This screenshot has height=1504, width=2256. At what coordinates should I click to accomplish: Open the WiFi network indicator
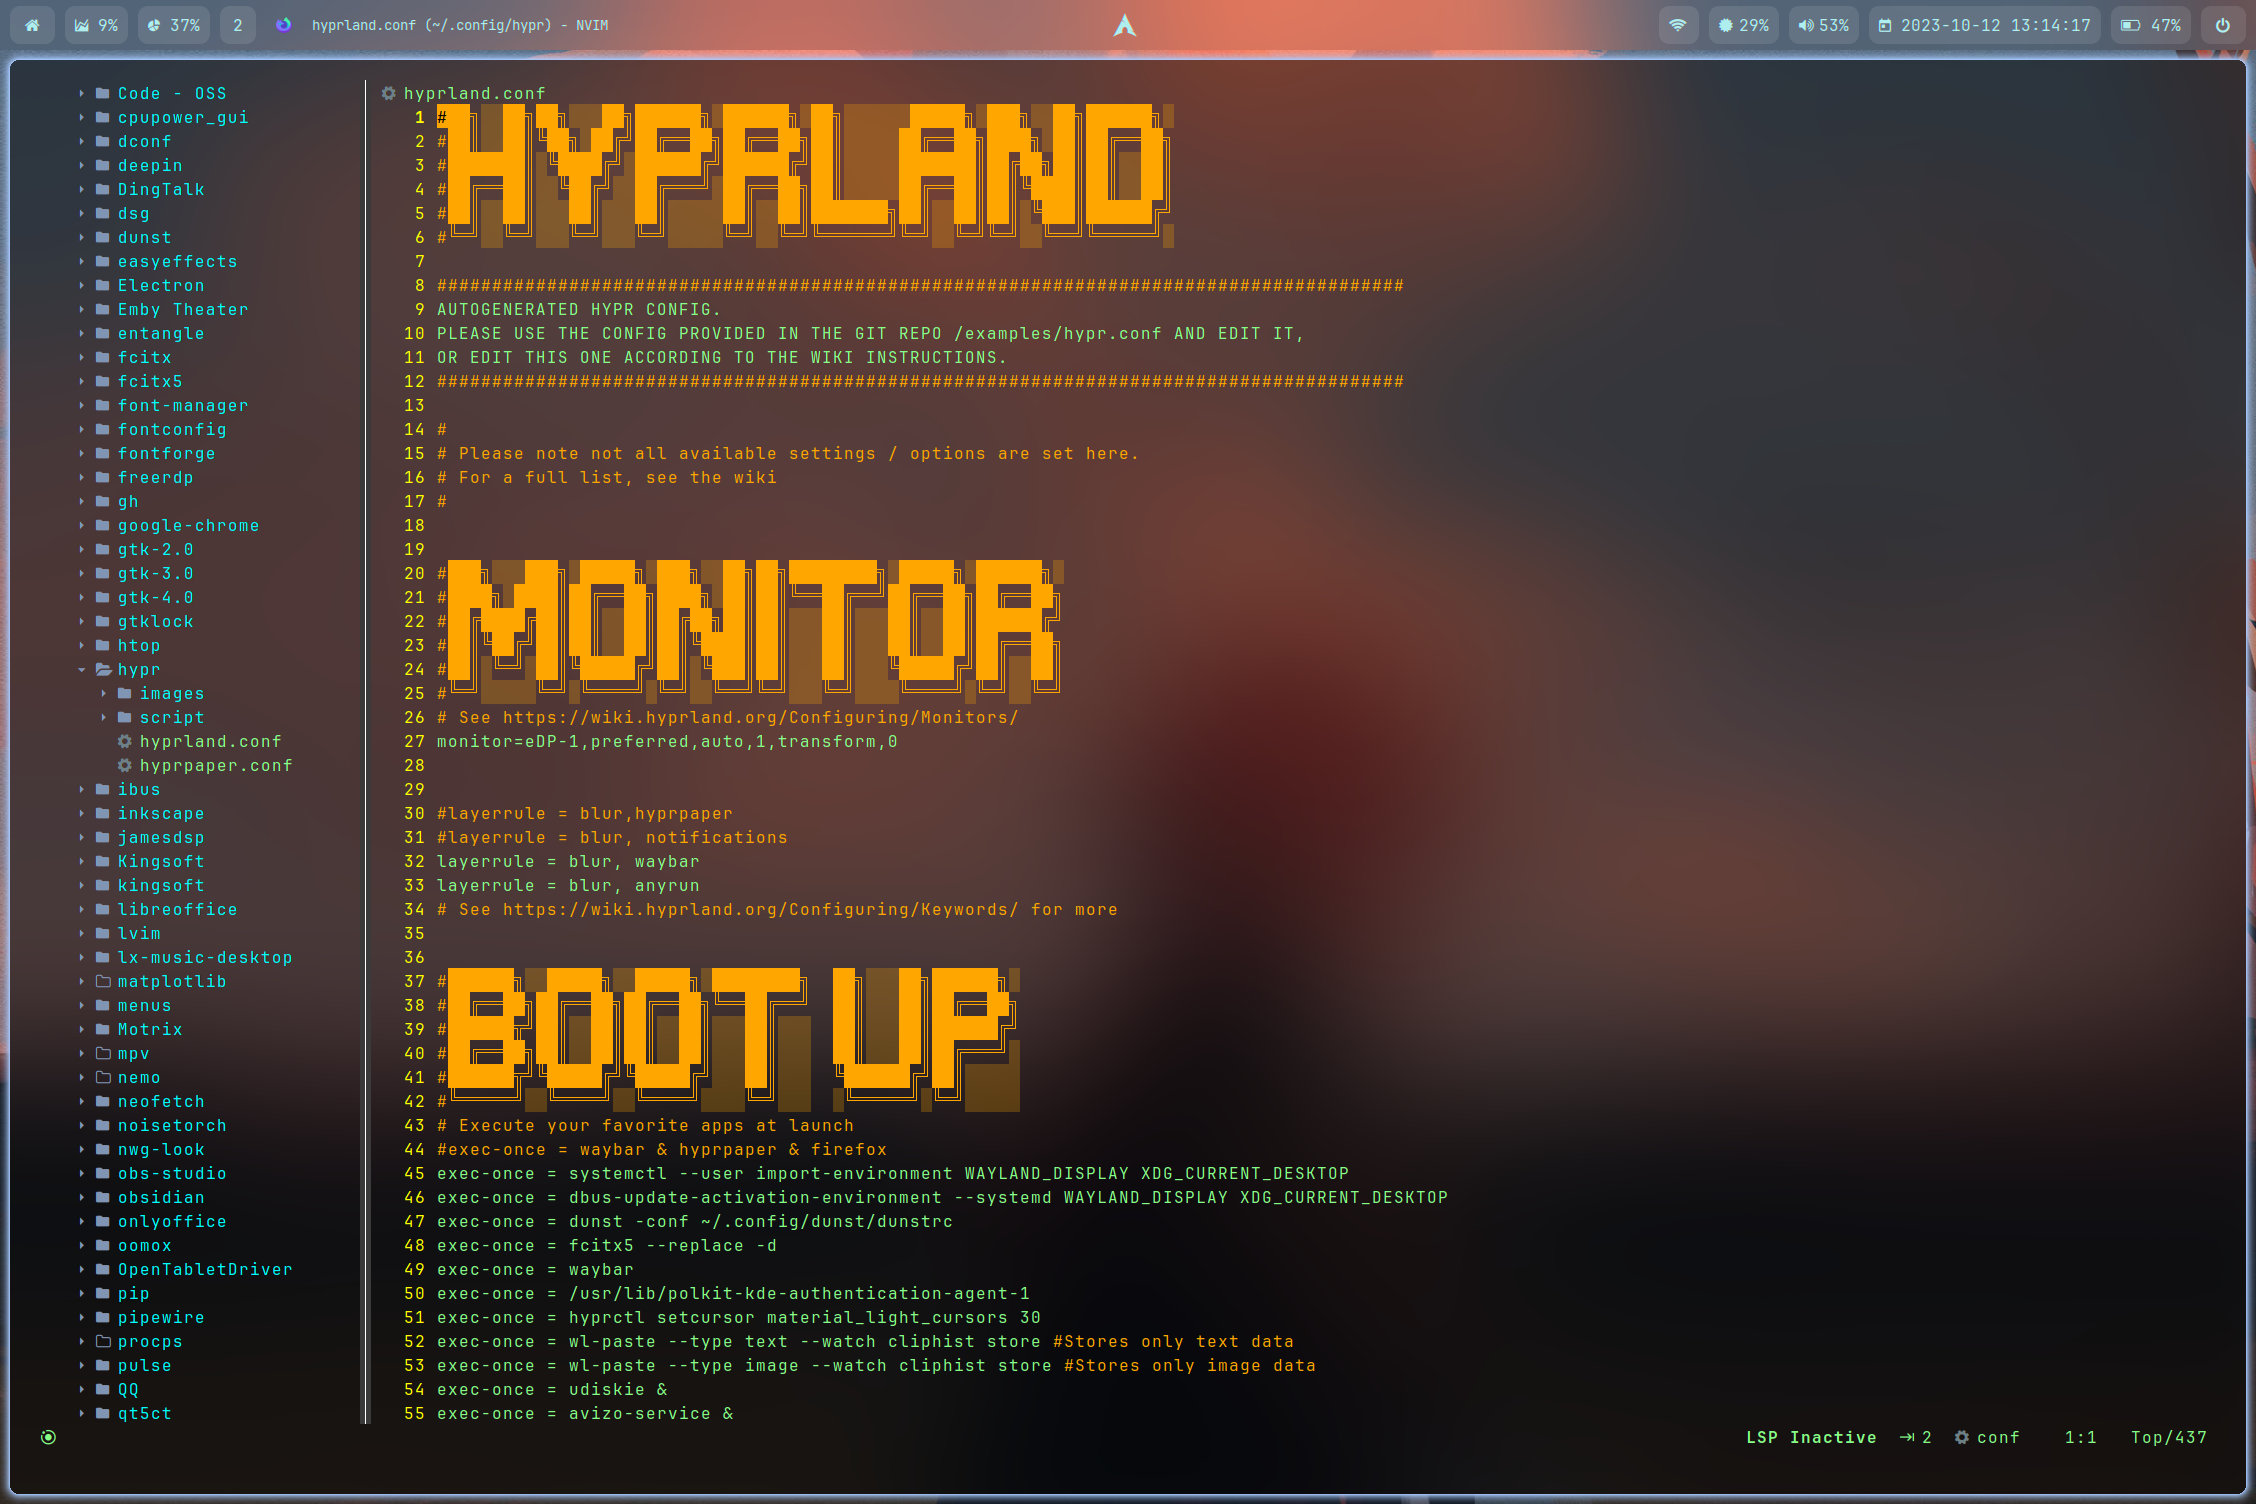click(1677, 25)
